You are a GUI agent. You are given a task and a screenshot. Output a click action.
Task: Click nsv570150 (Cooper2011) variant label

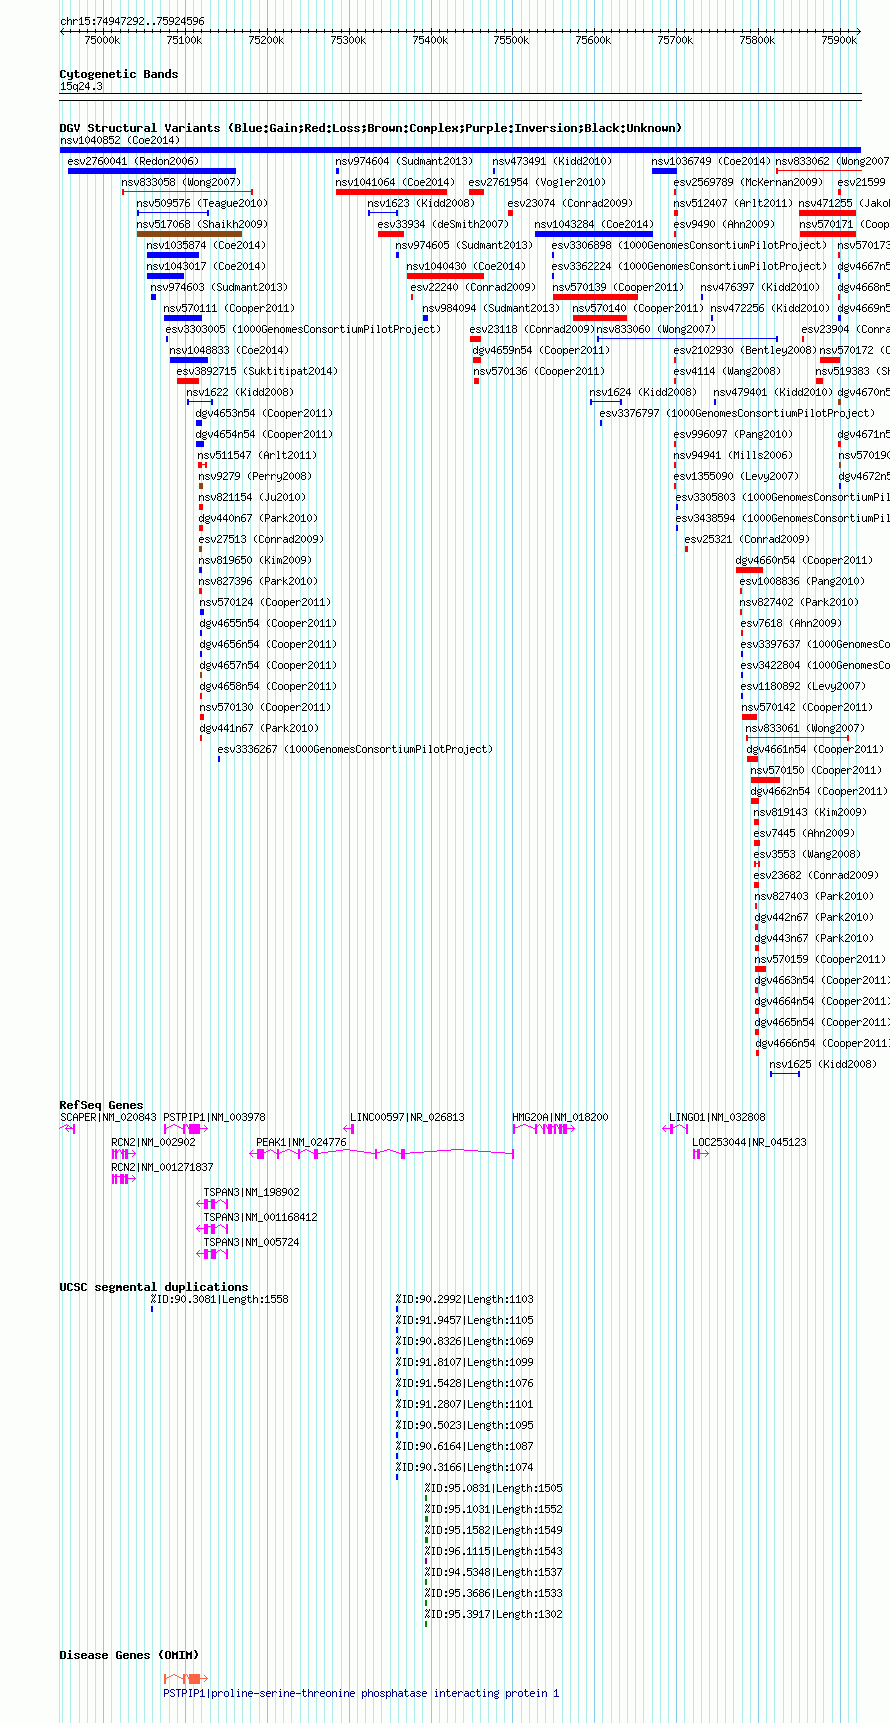tap(816, 770)
